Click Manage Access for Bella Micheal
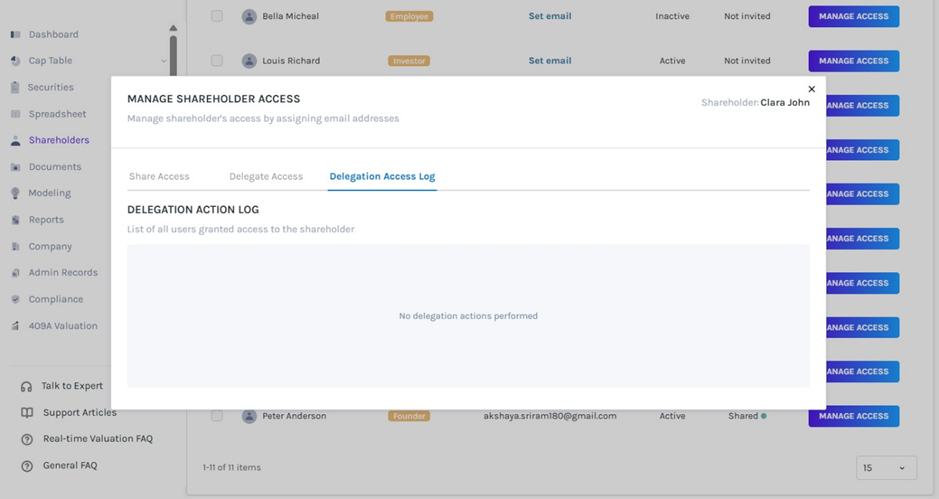 [853, 16]
